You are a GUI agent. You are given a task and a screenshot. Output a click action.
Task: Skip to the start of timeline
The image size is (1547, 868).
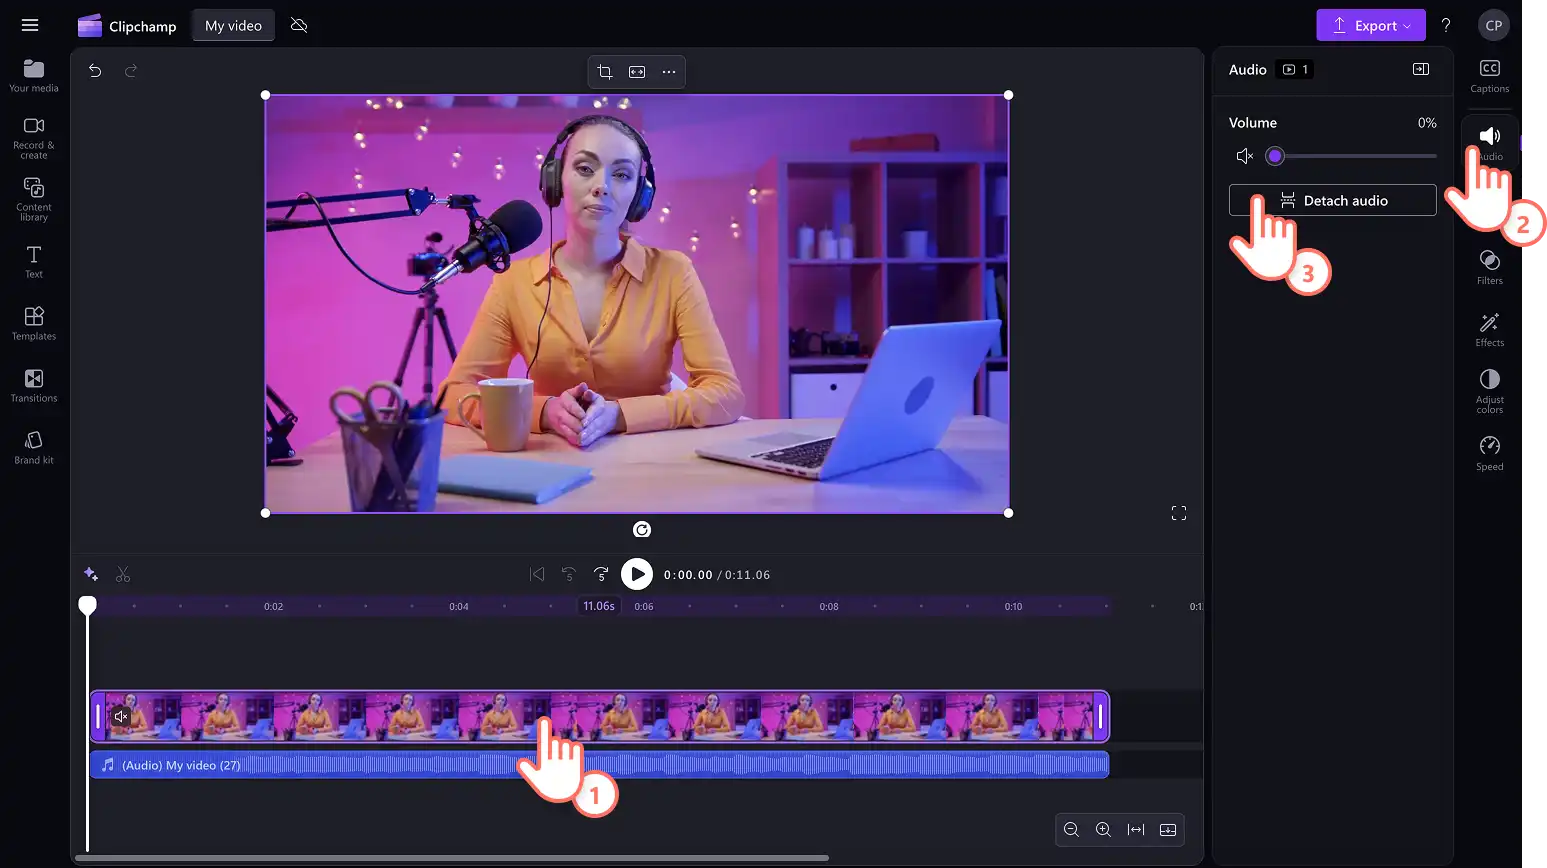(x=537, y=574)
